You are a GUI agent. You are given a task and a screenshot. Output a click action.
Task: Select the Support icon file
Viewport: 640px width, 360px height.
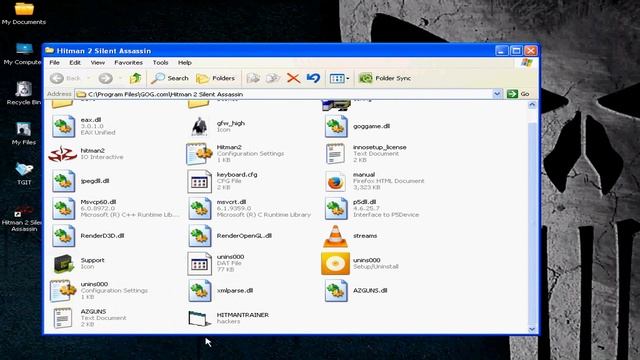[x=63, y=263]
